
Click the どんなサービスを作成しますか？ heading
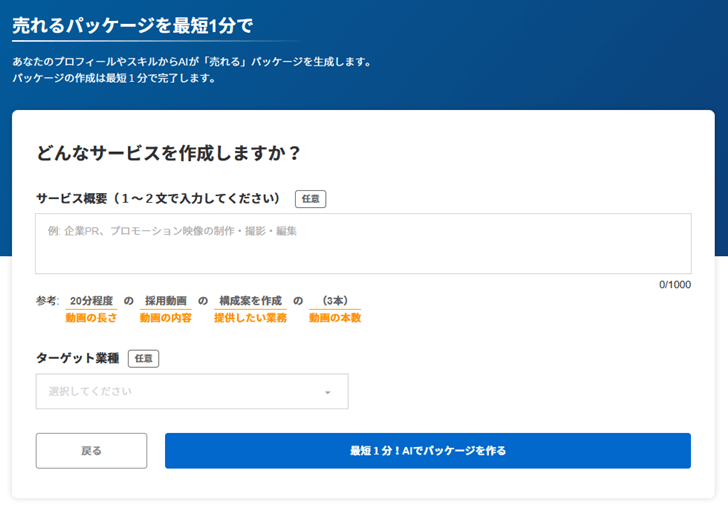[x=168, y=153]
